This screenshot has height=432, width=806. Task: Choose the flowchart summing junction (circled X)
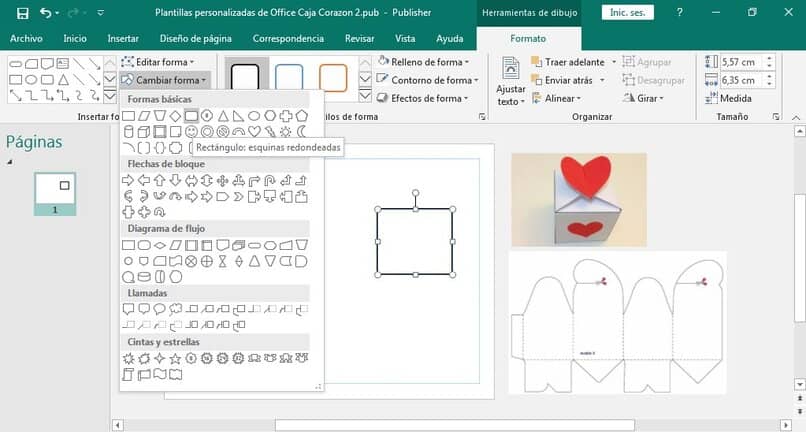[191, 261]
